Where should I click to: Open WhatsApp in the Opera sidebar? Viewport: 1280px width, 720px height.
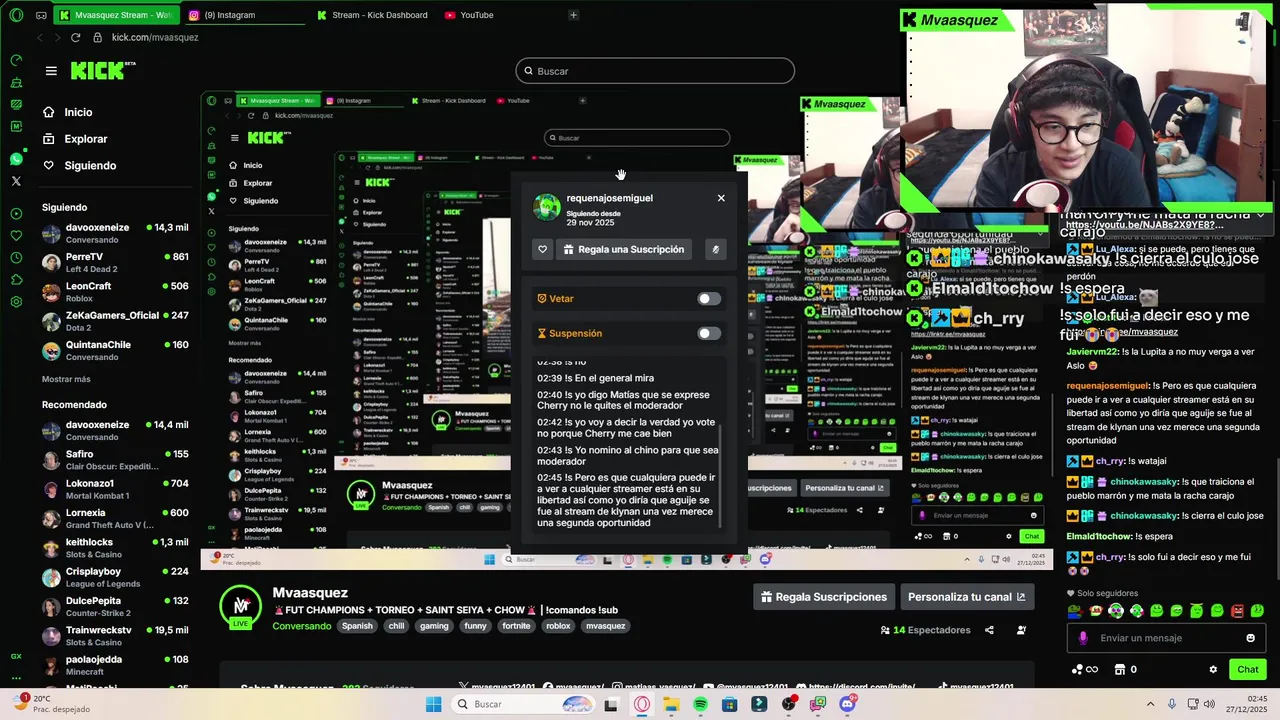click(x=16, y=159)
